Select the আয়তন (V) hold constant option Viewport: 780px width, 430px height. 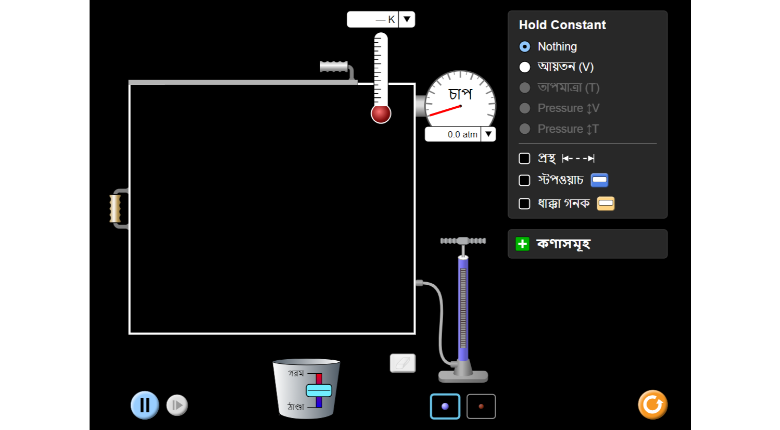pos(525,67)
